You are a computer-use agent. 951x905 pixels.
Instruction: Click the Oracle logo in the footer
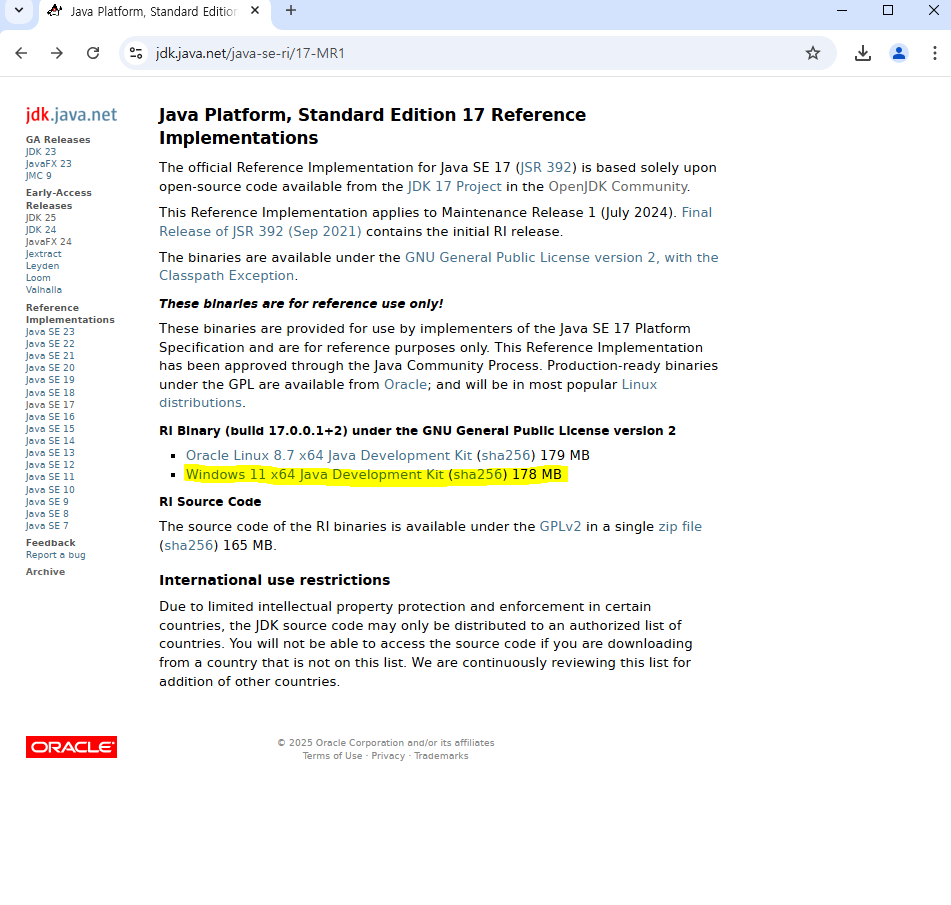click(x=72, y=747)
